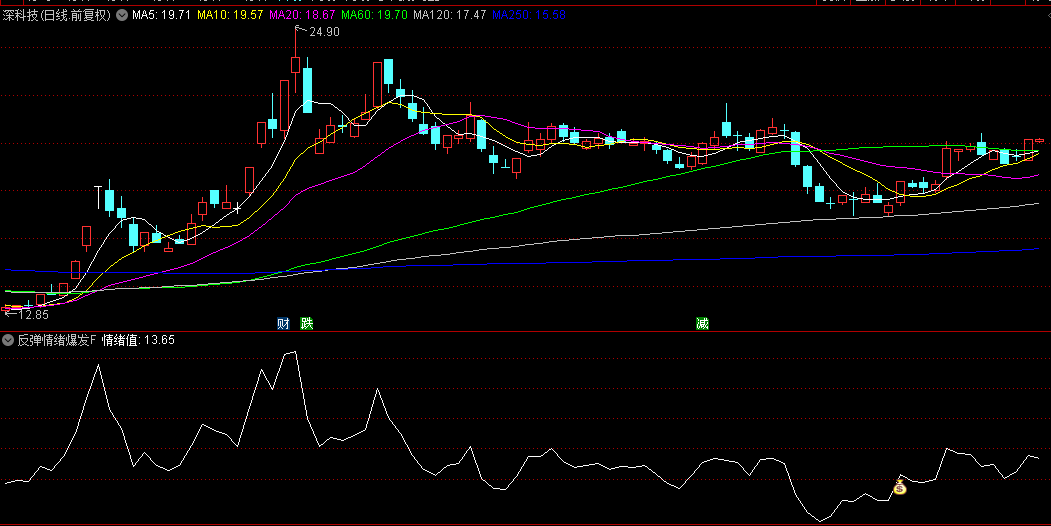Image resolution: width=1051 pixels, height=526 pixels.
Task: Click the green 跌 marker icon
Action: (x=306, y=324)
